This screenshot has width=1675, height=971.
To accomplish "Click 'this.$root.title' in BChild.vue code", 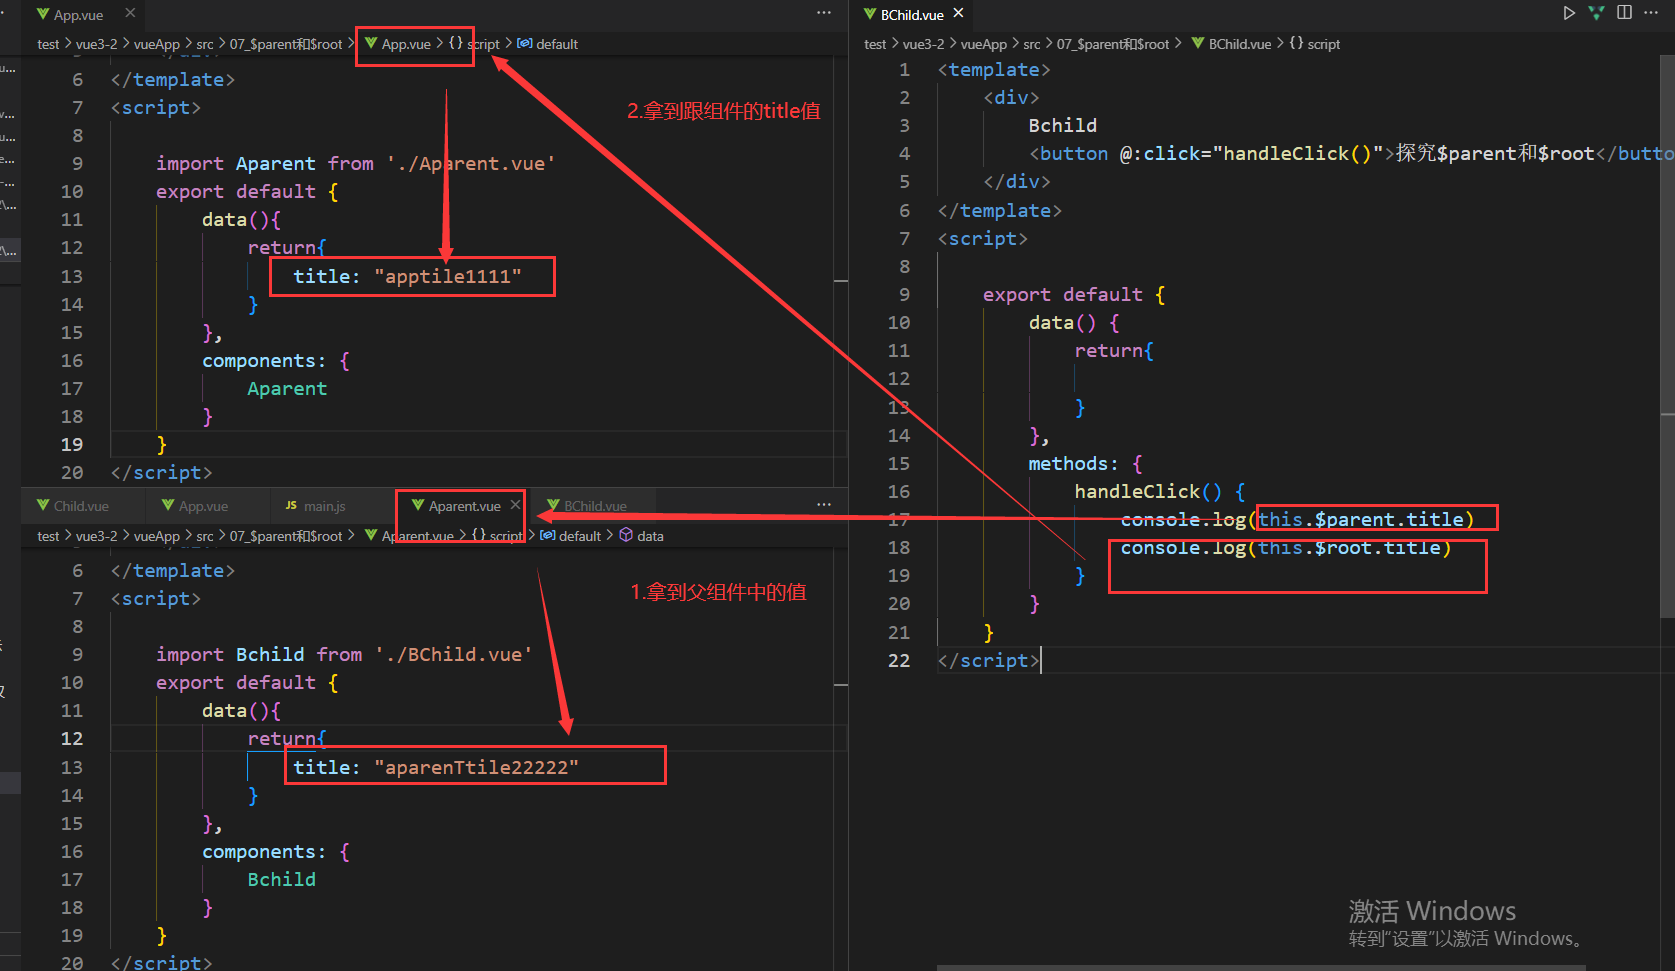I will tap(1349, 547).
